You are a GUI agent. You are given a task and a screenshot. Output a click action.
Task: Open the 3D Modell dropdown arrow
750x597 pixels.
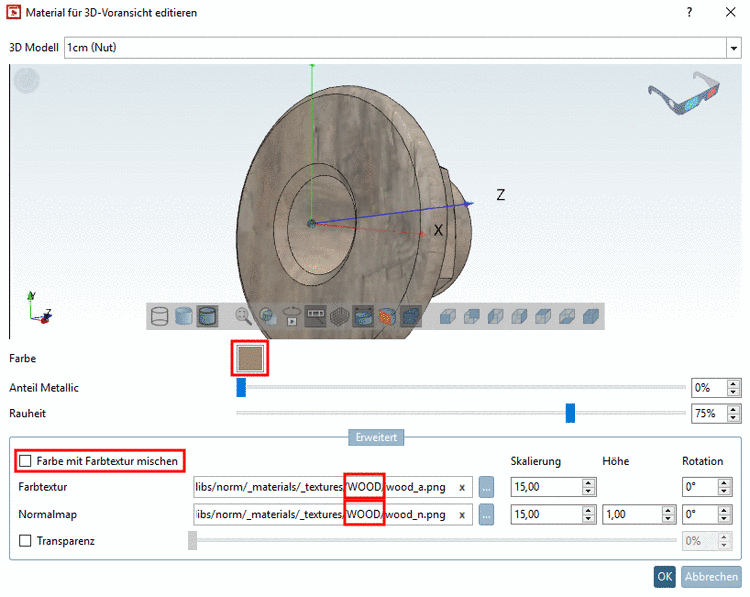734,48
